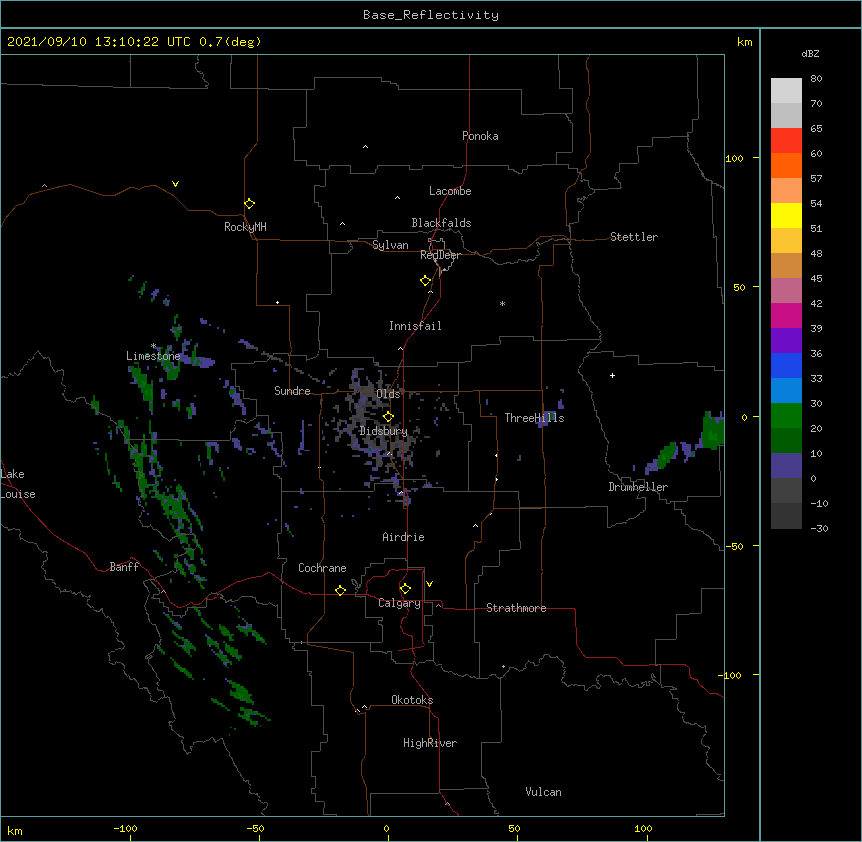The height and width of the screenshot is (842, 862).
Task: Select the bright green 20-30 dBZ swatch
Action: pyautogui.click(x=786, y=416)
